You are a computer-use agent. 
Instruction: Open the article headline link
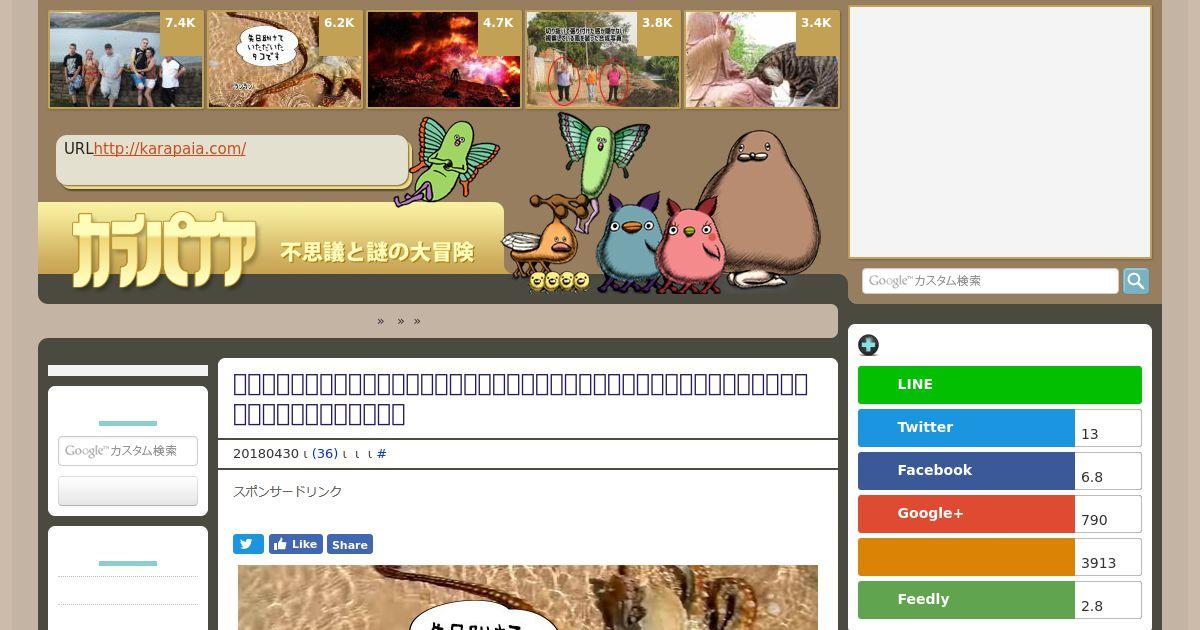(520, 398)
